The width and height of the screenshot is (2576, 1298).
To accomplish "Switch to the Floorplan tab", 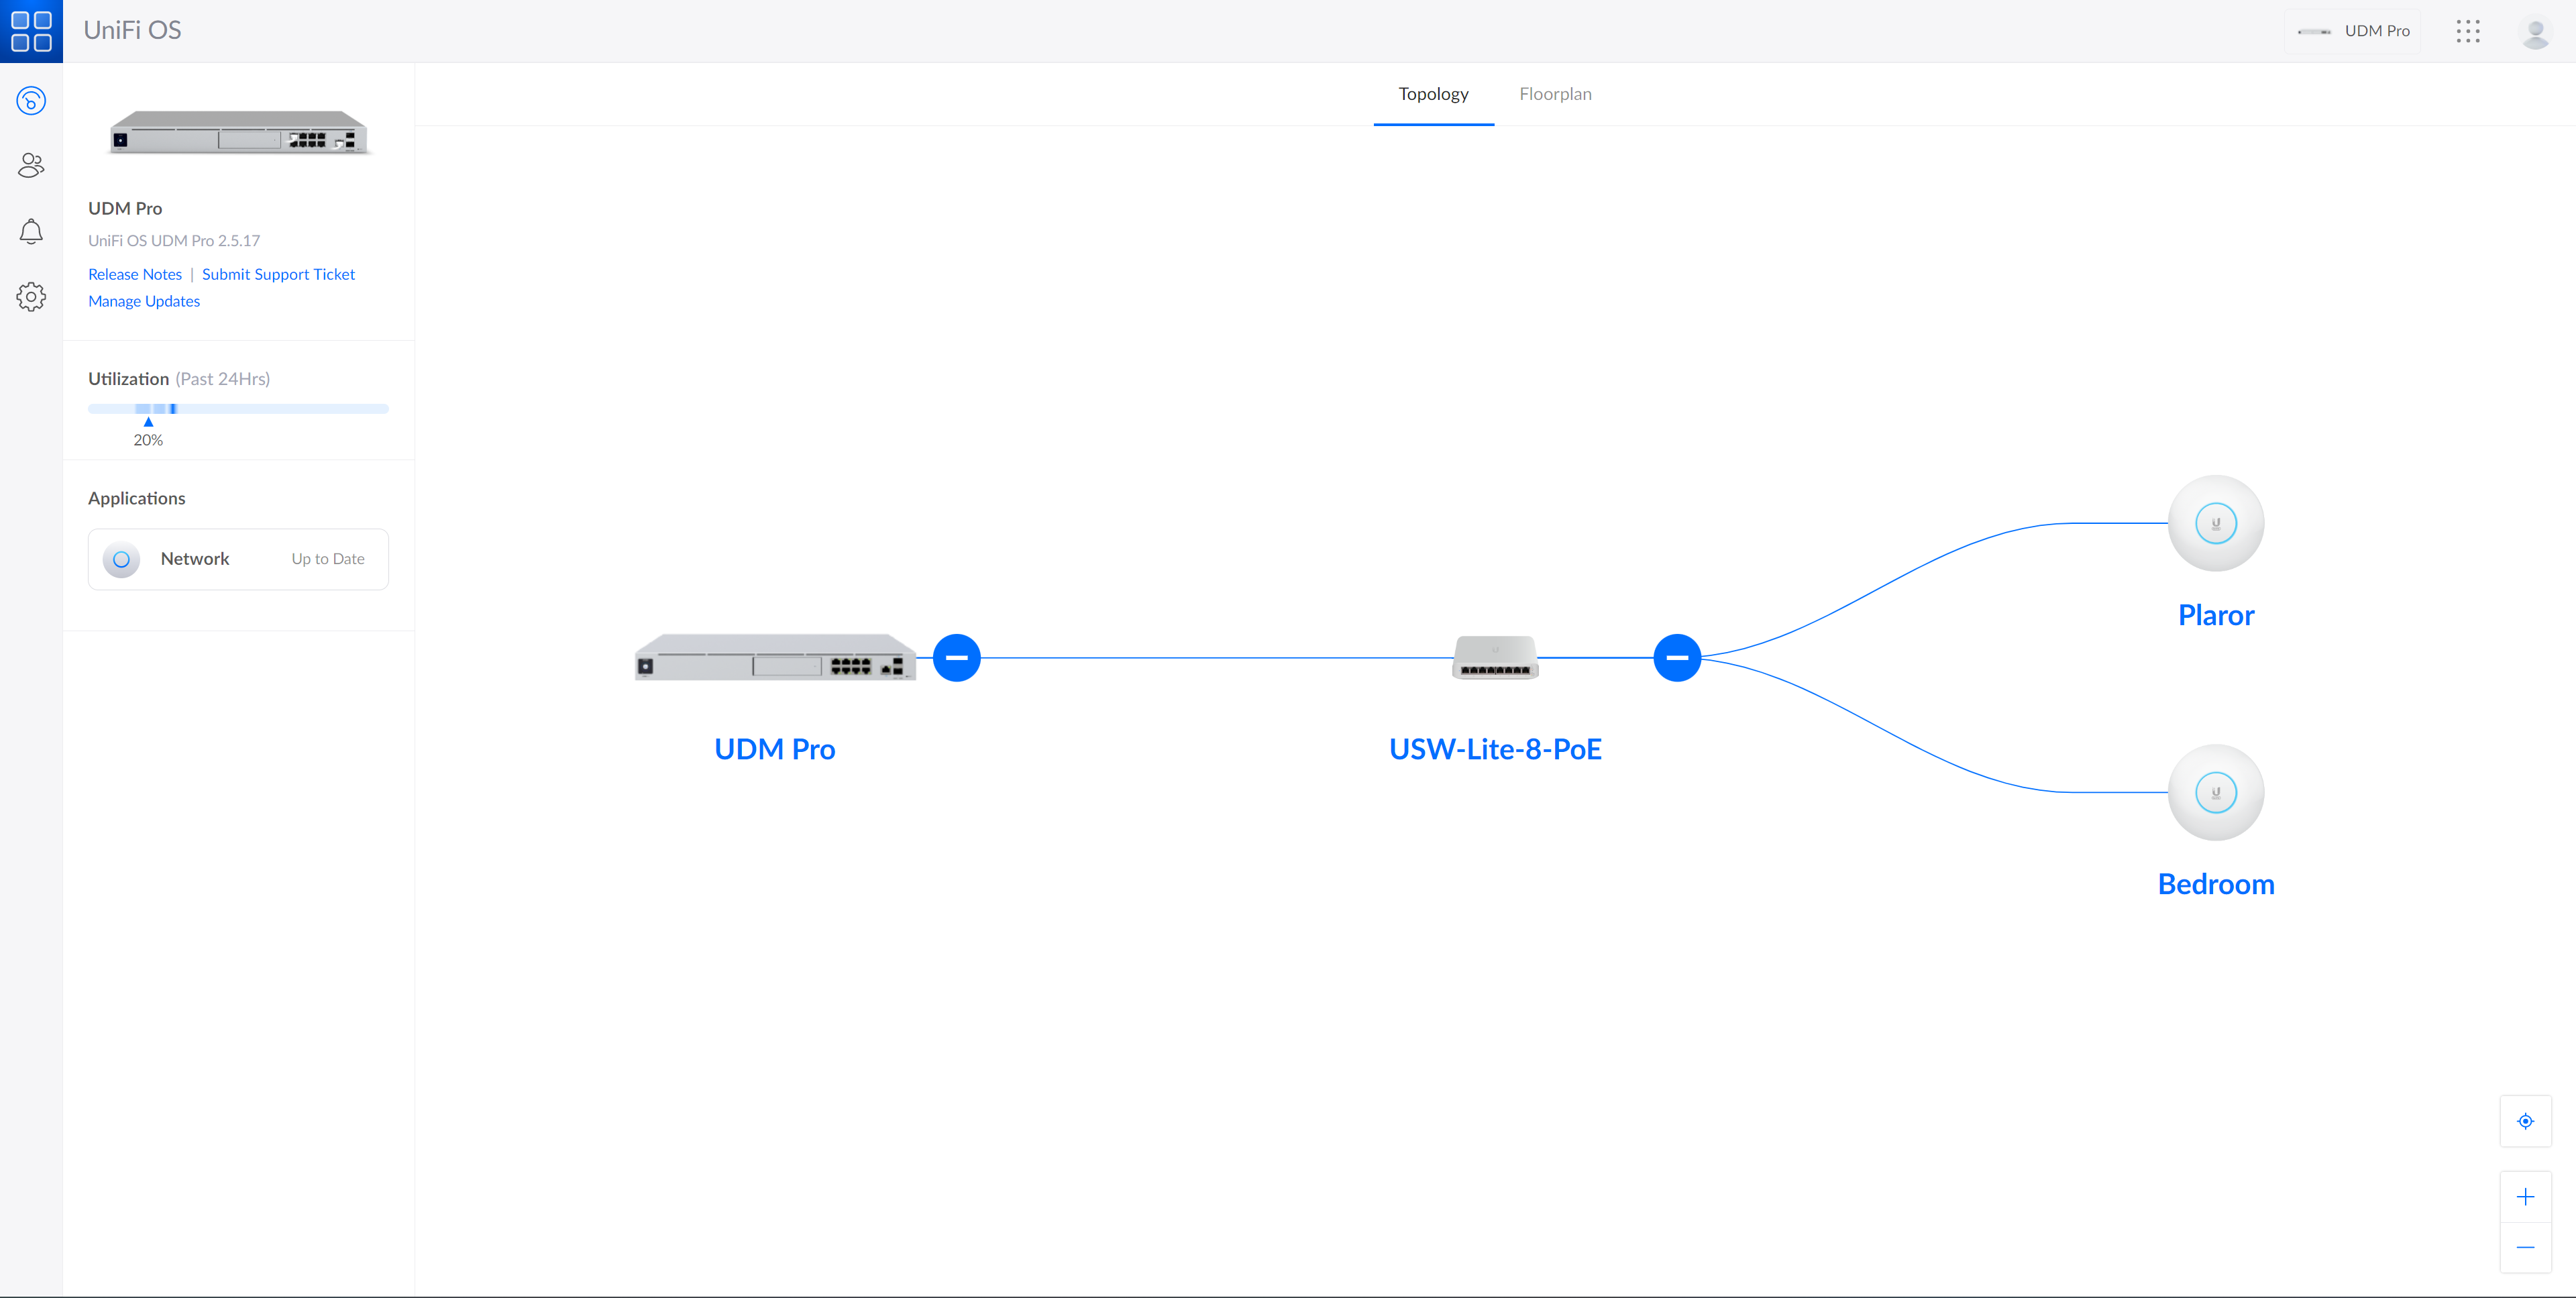I will [x=1555, y=94].
